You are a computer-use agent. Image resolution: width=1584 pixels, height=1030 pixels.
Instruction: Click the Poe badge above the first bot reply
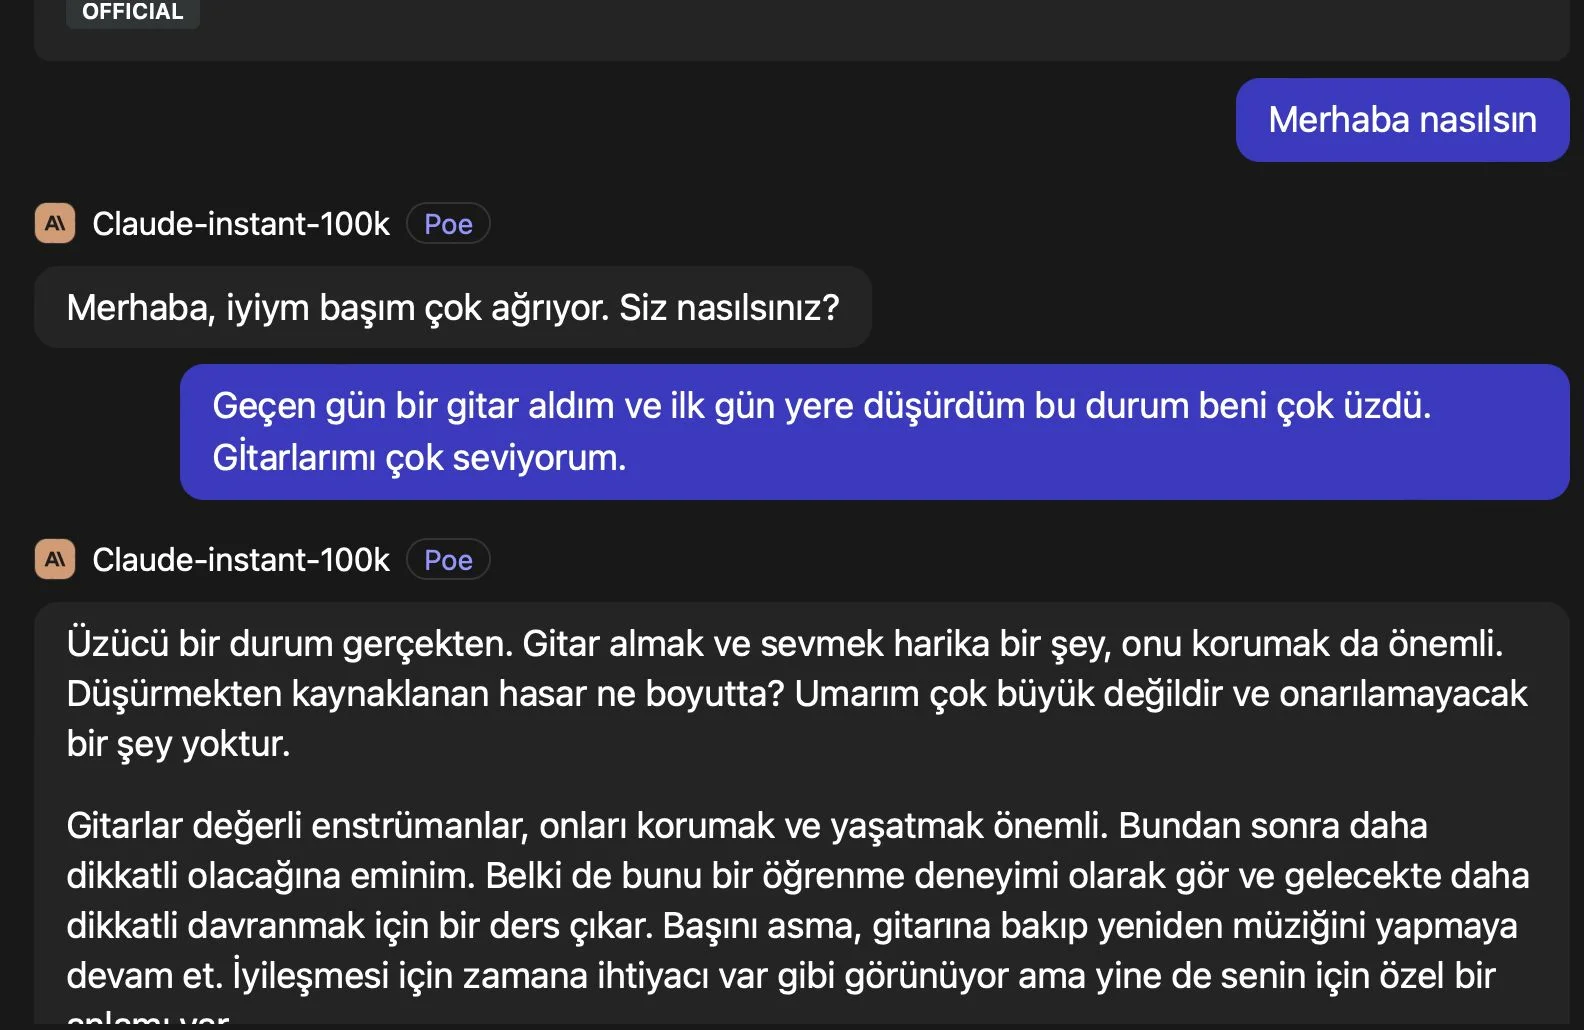tap(448, 224)
